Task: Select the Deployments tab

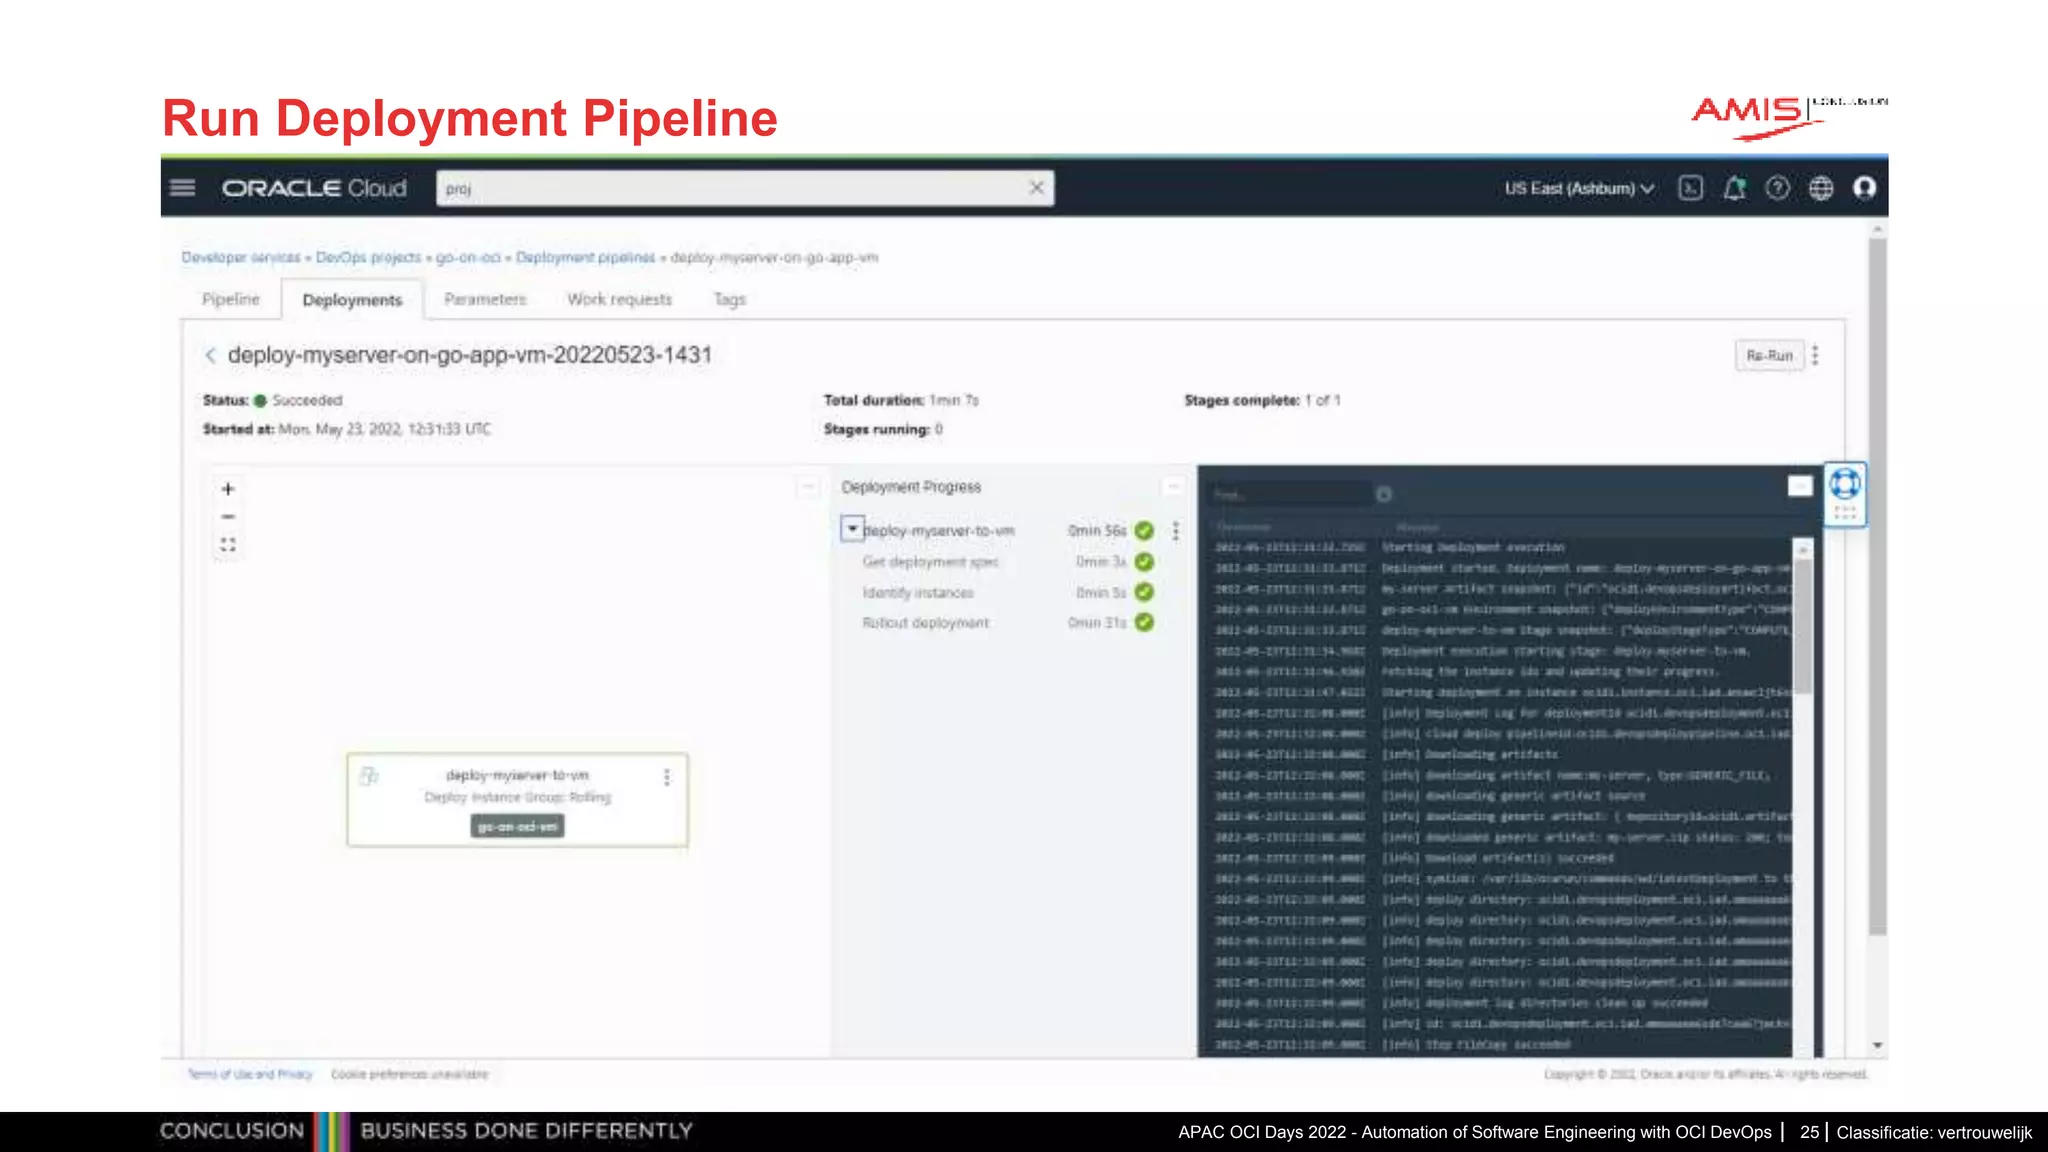Action: click(x=352, y=300)
